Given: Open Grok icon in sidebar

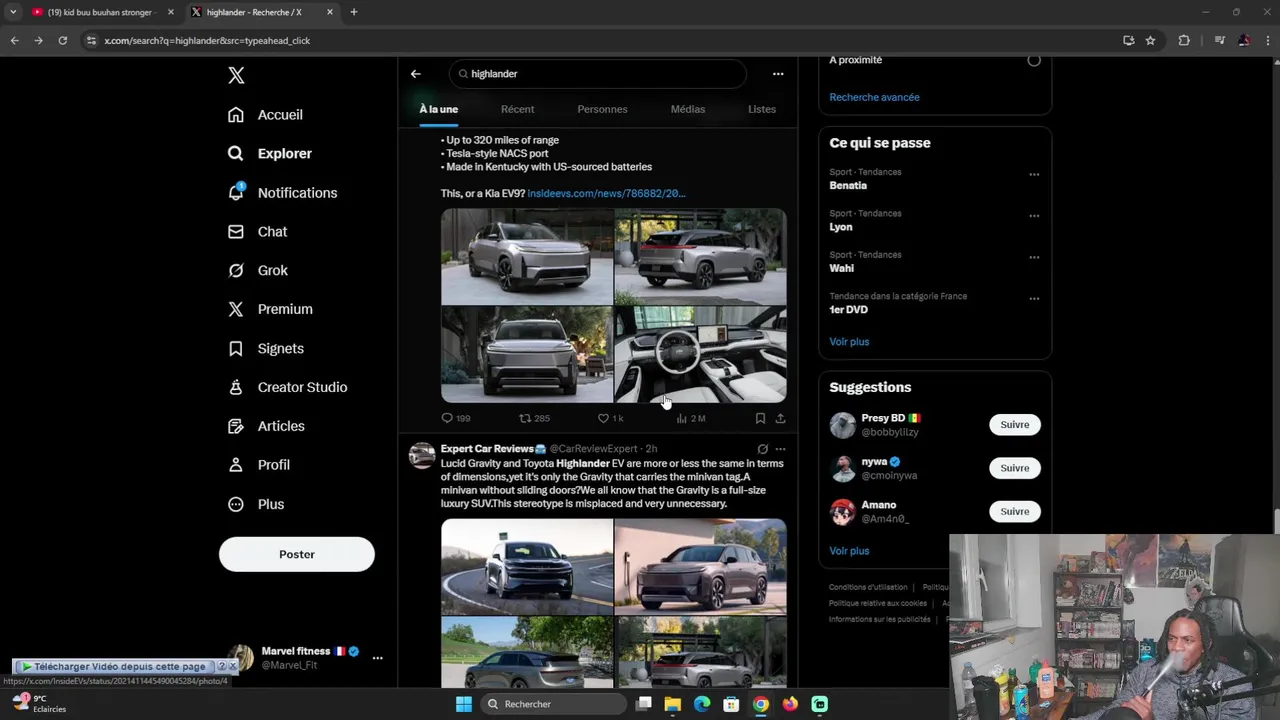Looking at the screenshot, I should click(x=236, y=270).
